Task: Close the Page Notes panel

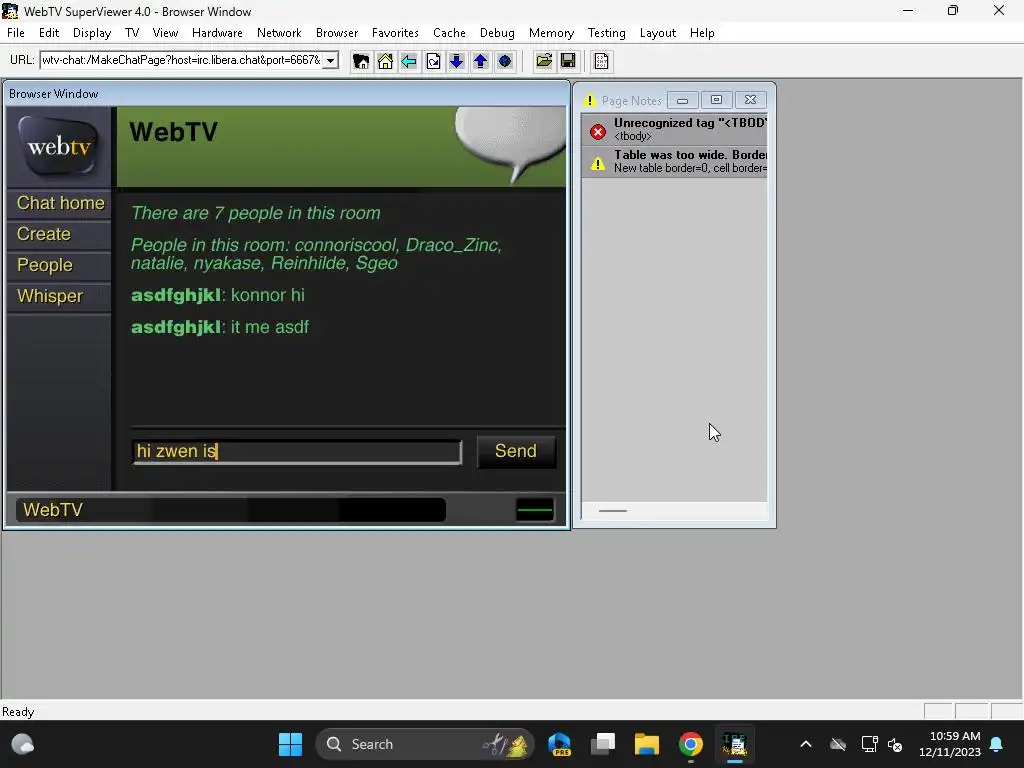Action: pyautogui.click(x=750, y=100)
